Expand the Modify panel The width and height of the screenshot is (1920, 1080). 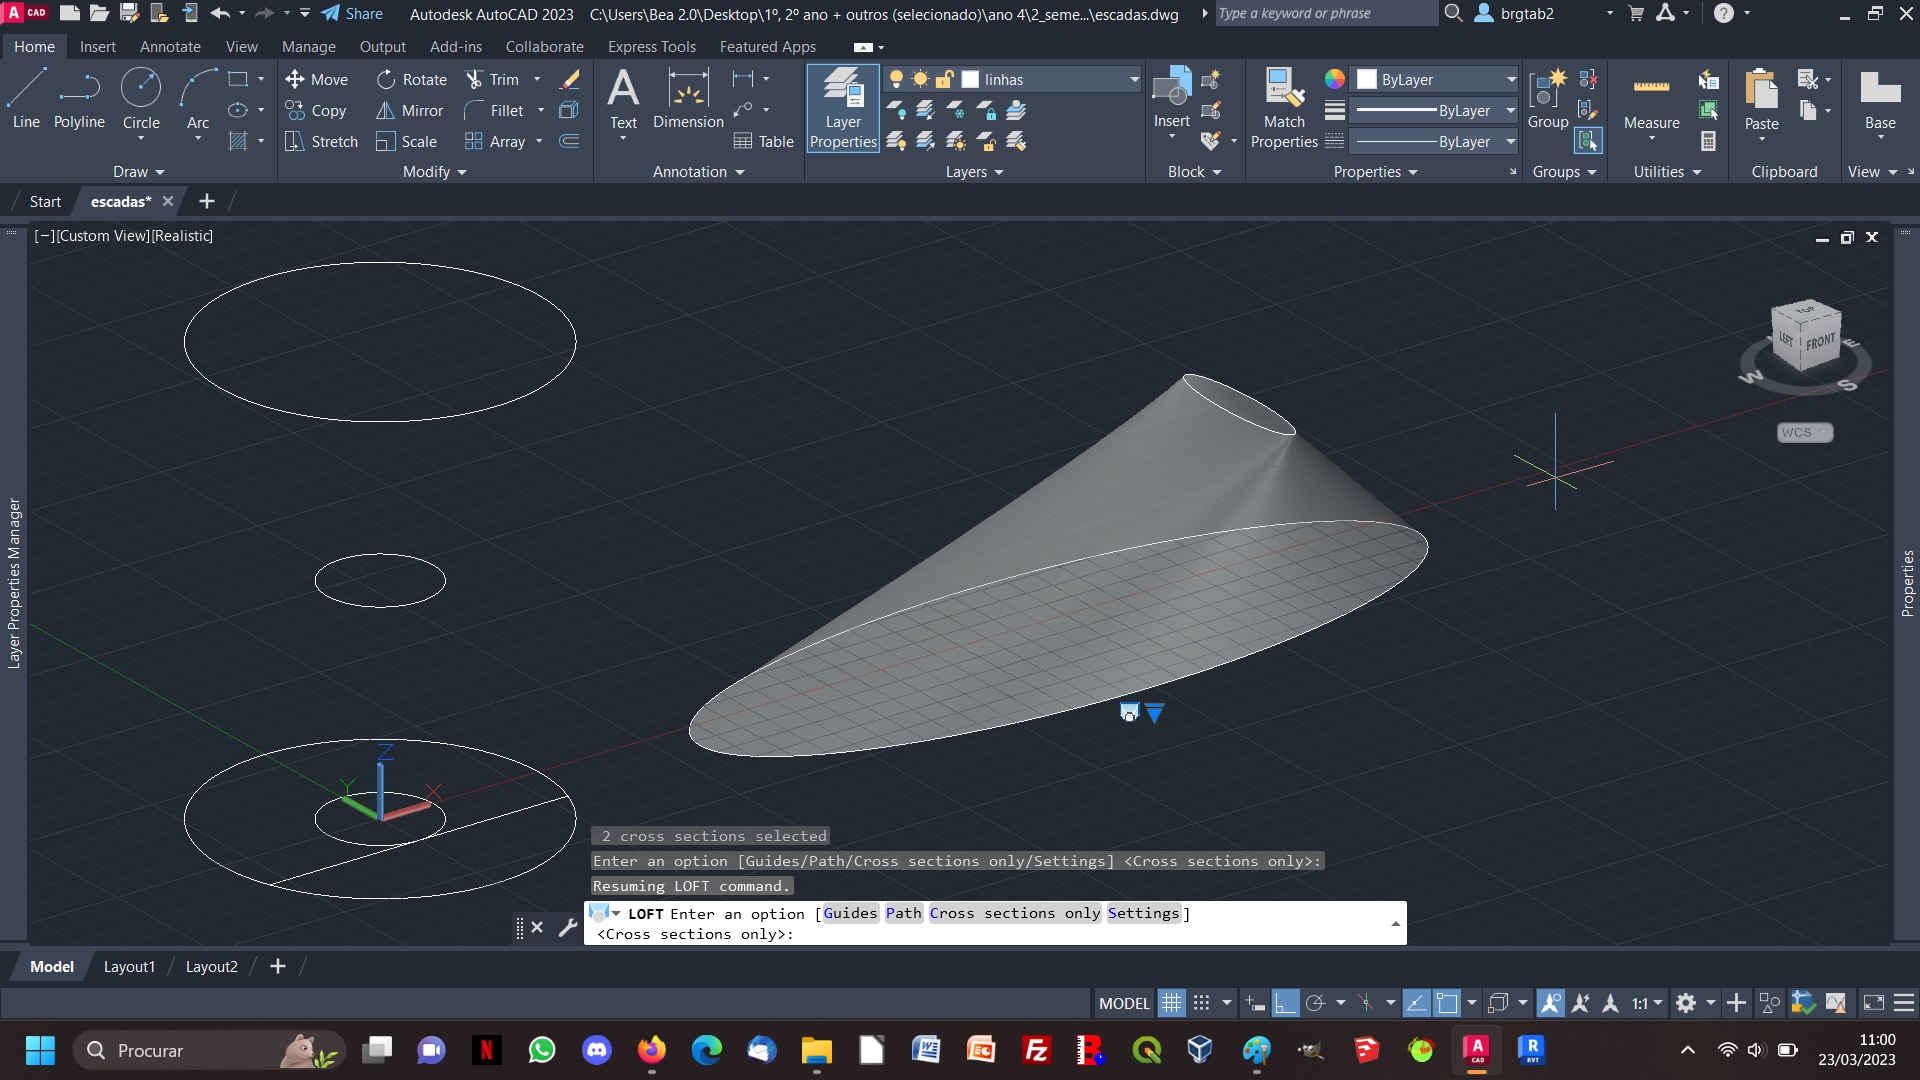click(434, 172)
